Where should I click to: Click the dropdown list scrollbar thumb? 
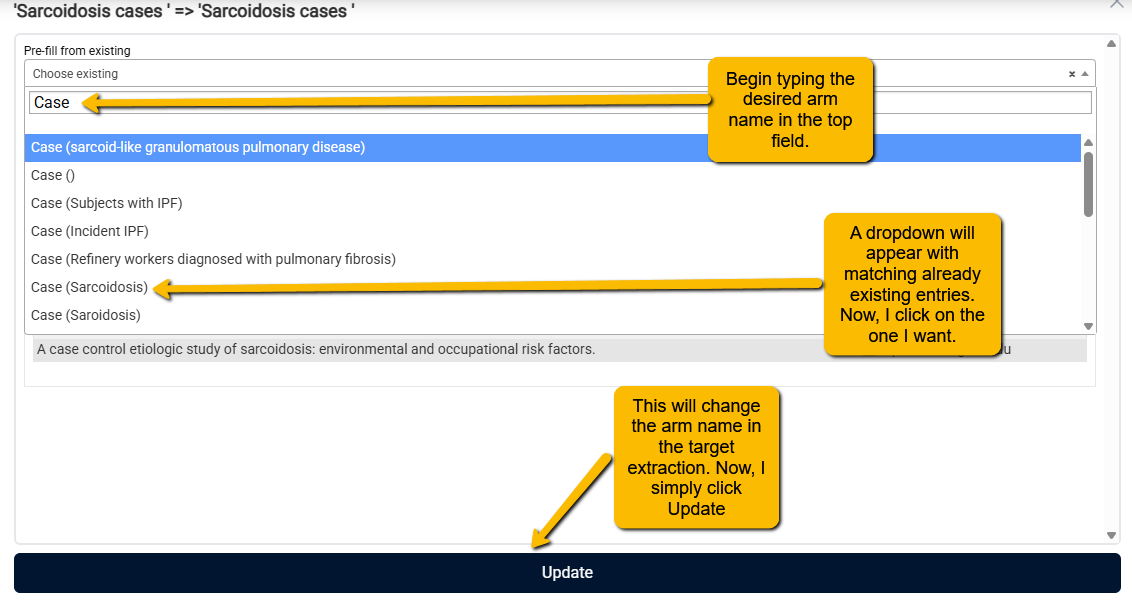coord(1088,184)
